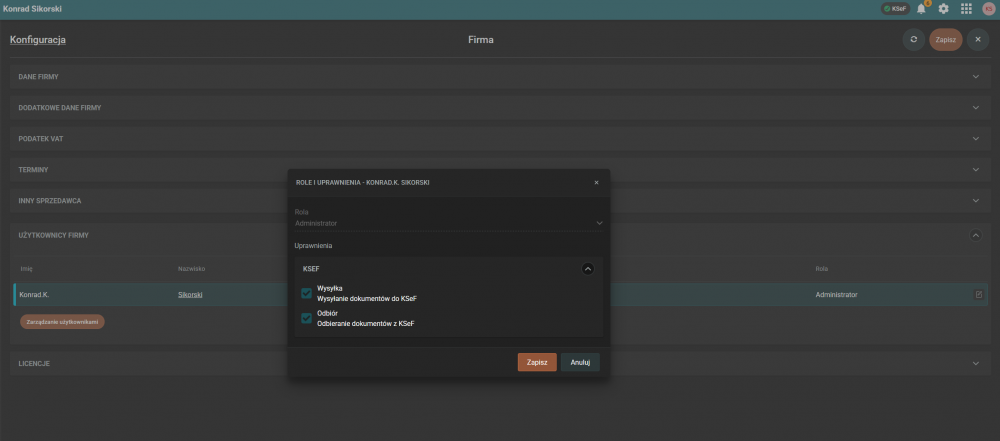Click Zapisz in the dialog

point(537,363)
